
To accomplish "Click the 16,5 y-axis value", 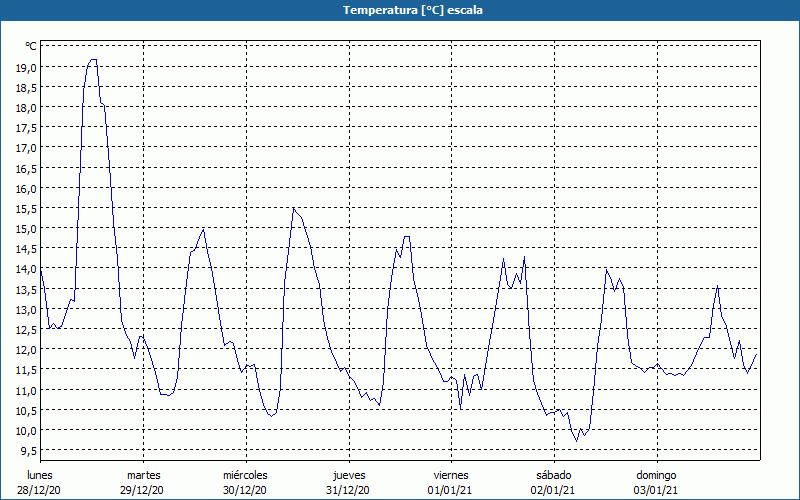I will pyautogui.click(x=27, y=168).
